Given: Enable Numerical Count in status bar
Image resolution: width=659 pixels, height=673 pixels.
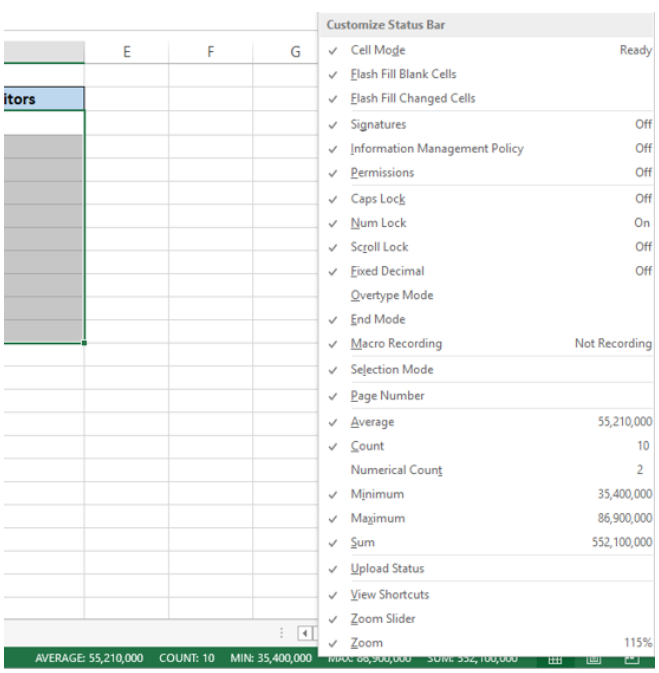Looking at the screenshot, I should pyautogui.click(x=487, y=470).
